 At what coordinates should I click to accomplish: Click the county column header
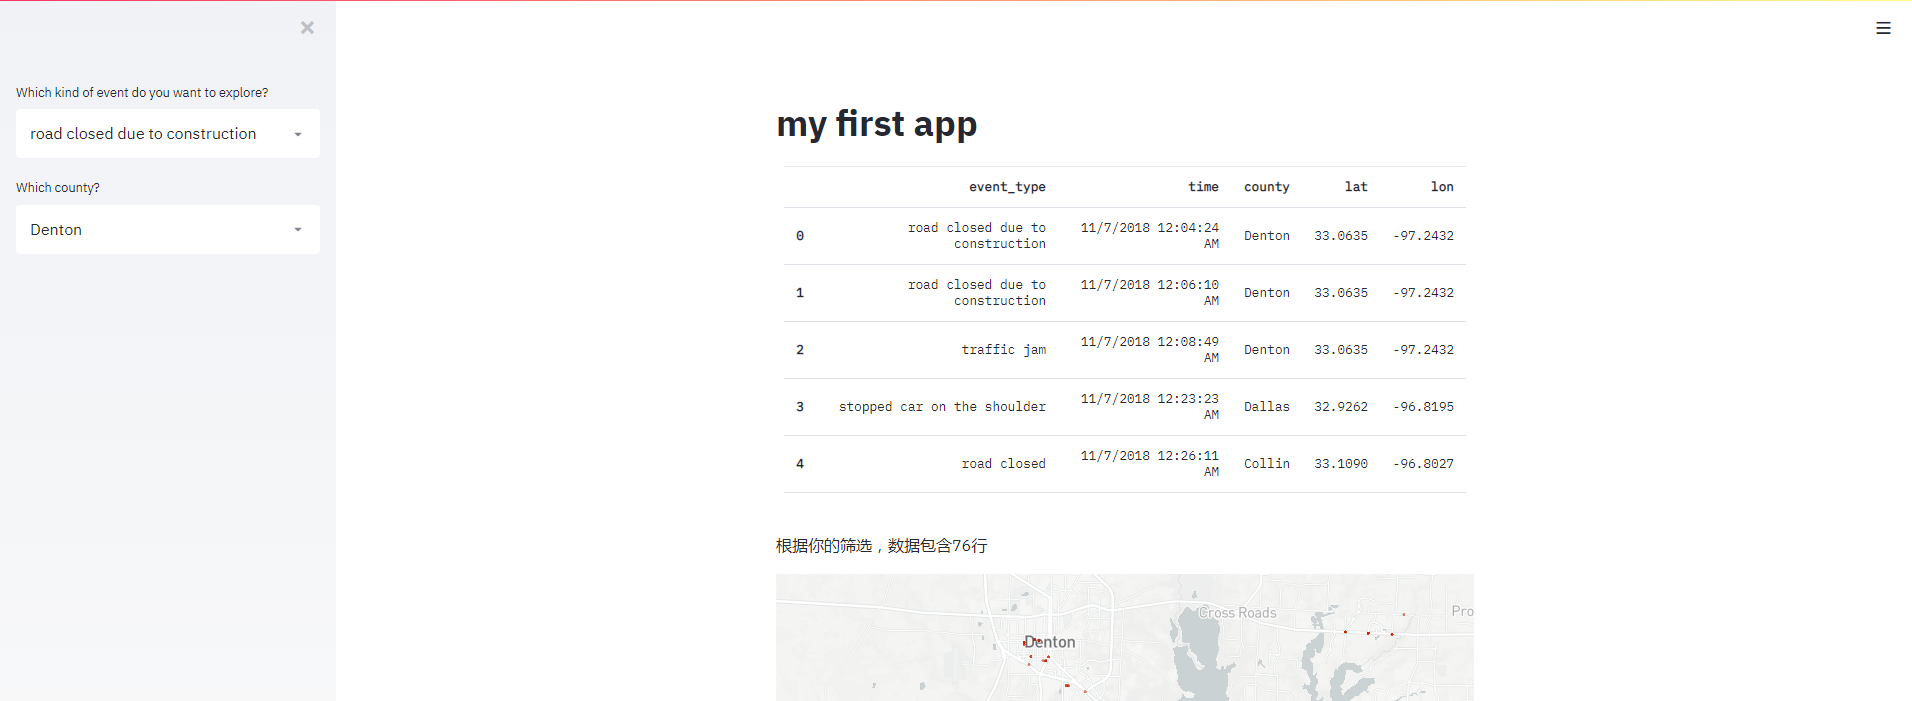coord(1266,187)
